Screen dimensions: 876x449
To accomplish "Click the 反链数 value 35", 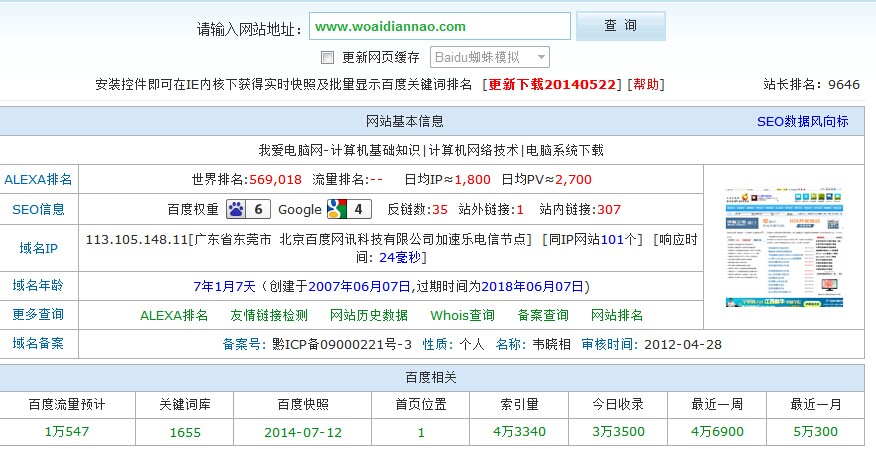I will click(x=440, y=209).
